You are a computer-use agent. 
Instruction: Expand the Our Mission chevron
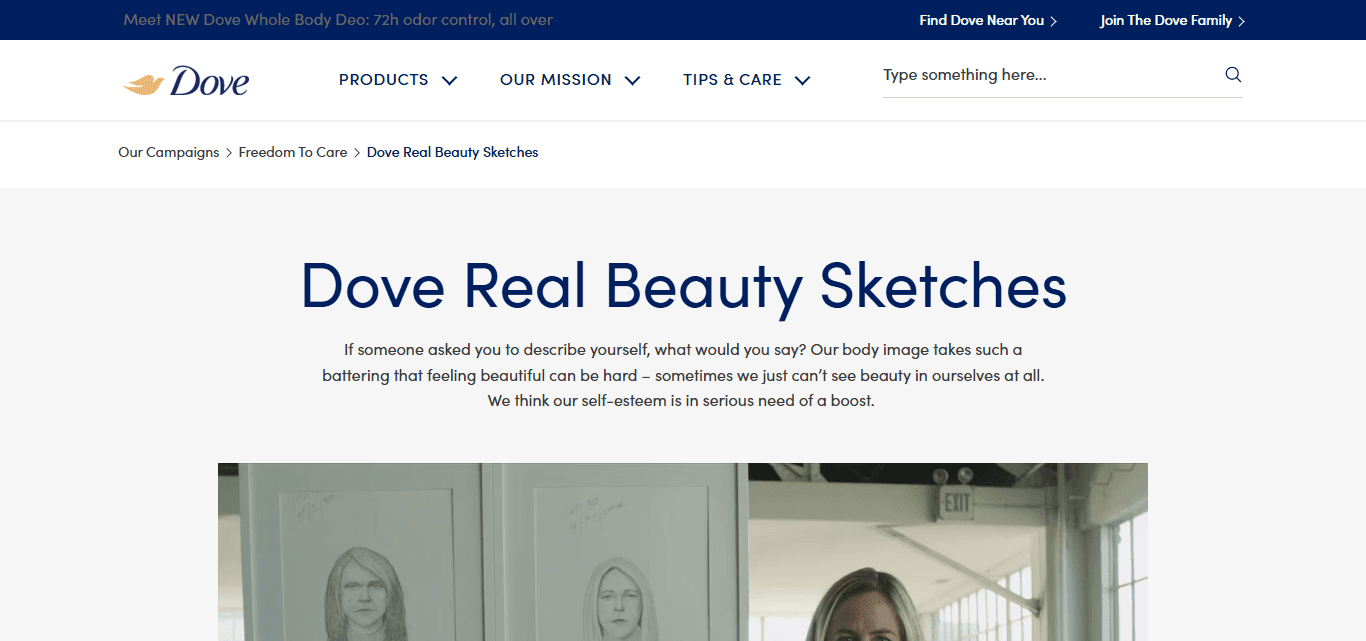[632, 80]
